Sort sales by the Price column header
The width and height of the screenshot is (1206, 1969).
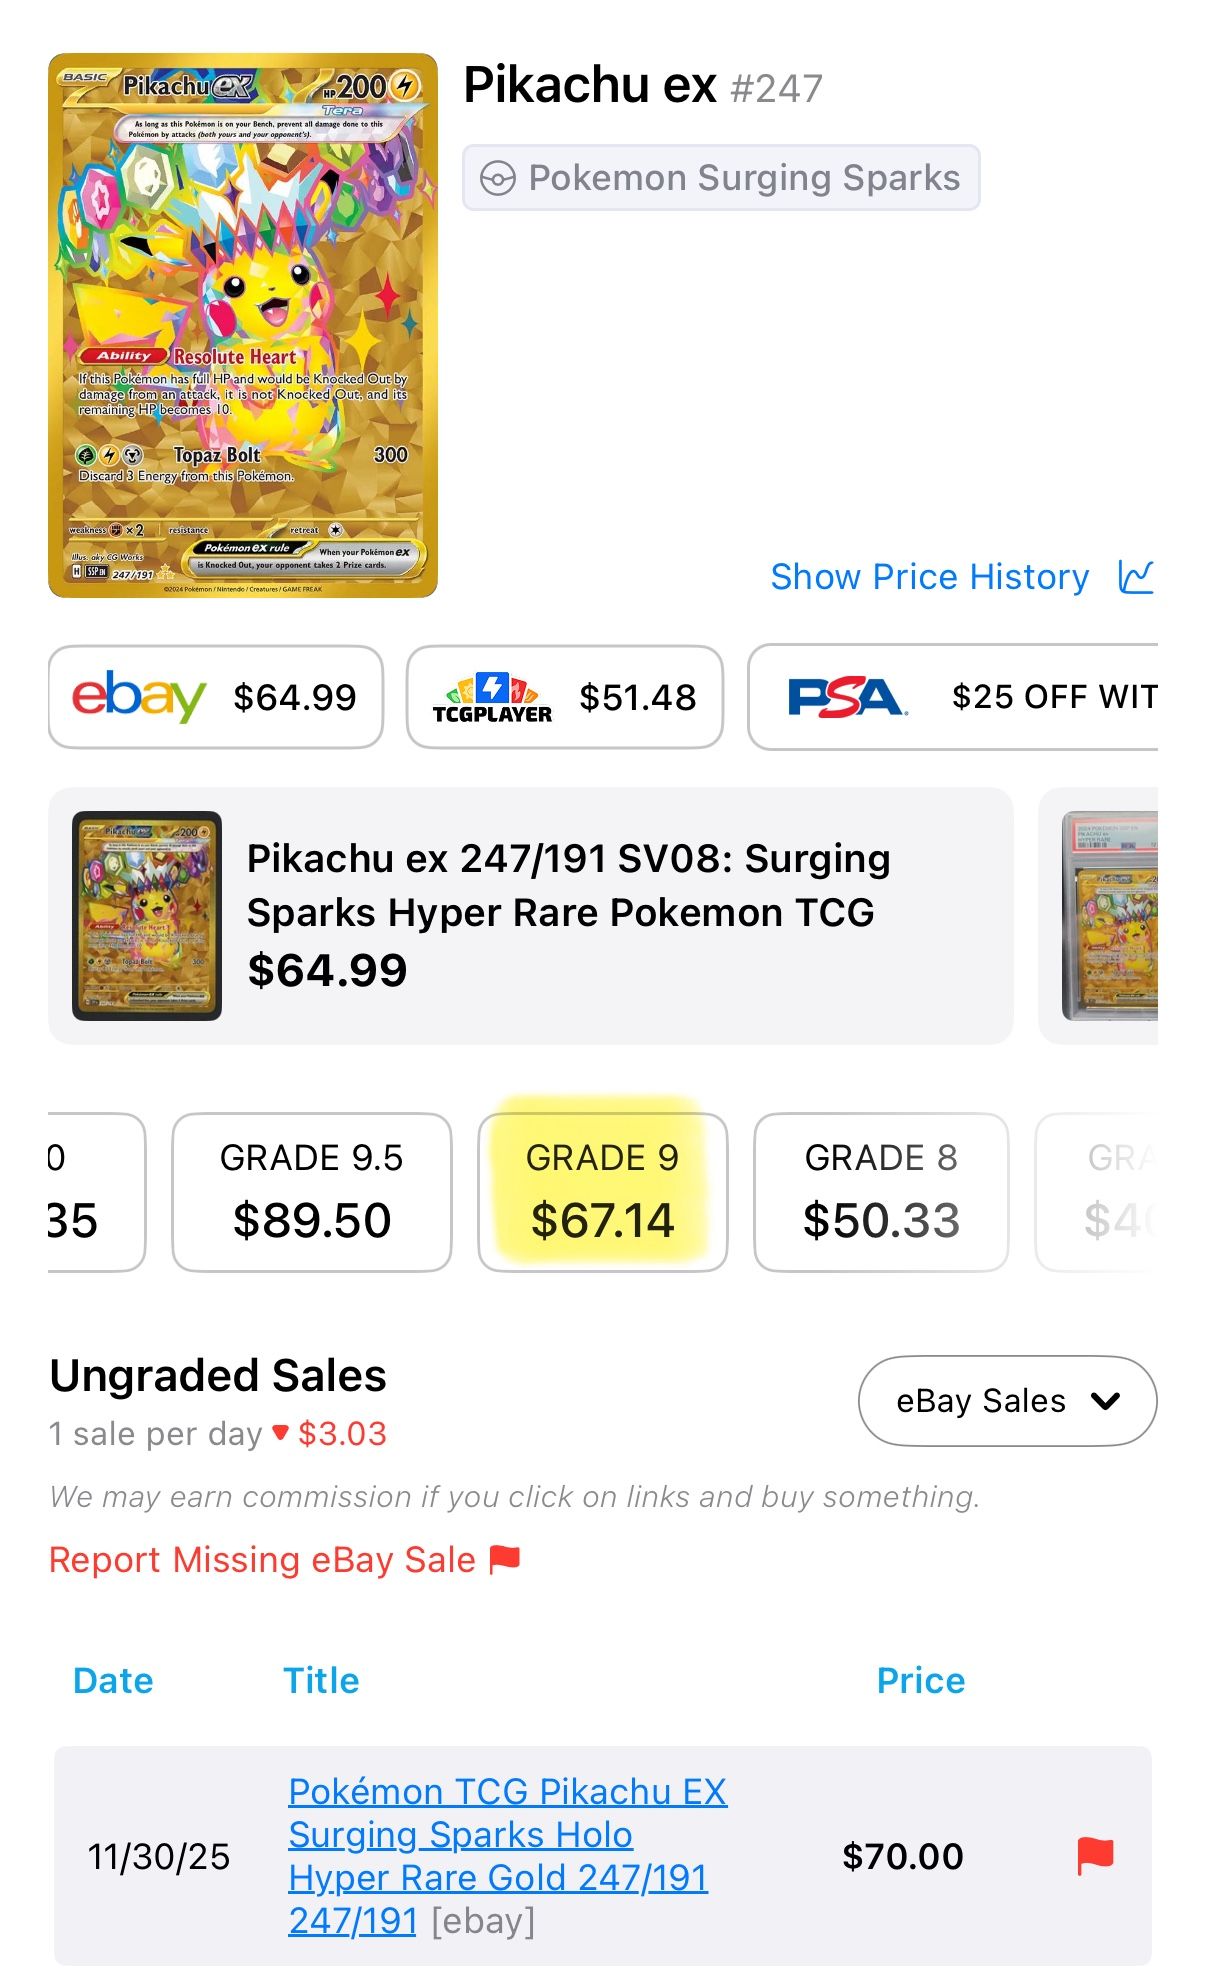[919, 1682]
